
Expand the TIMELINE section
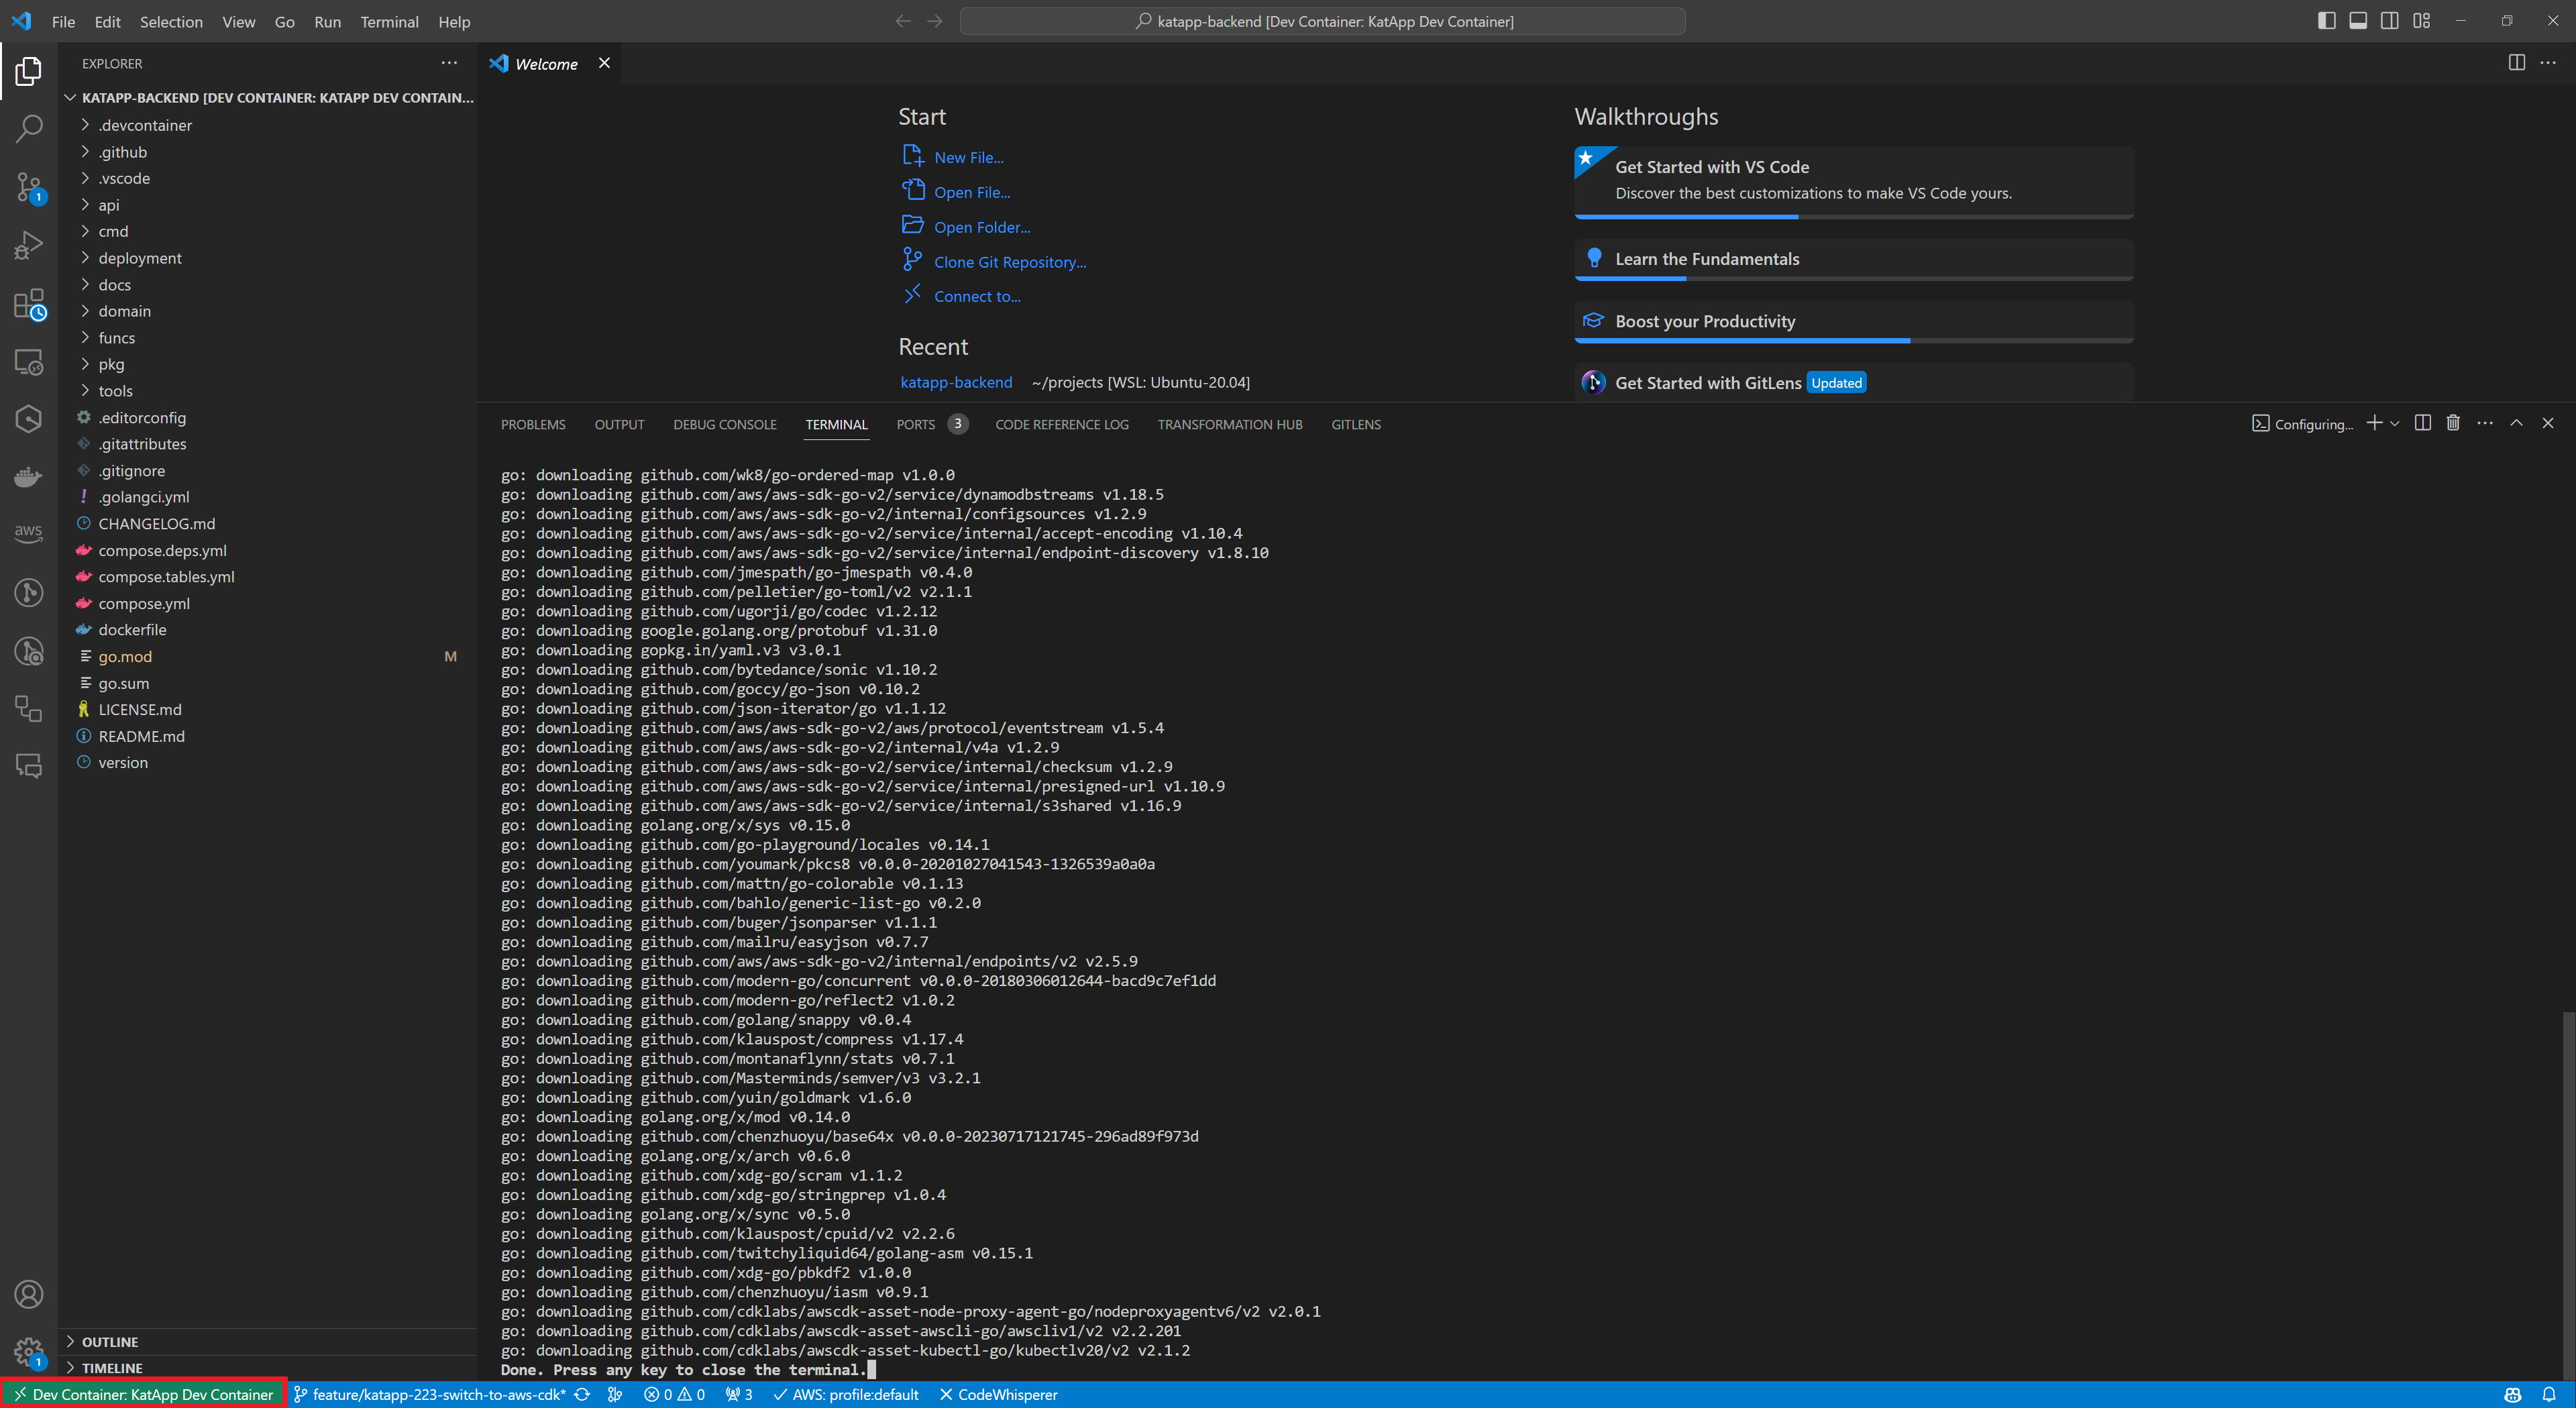(x=111, y=1368)
